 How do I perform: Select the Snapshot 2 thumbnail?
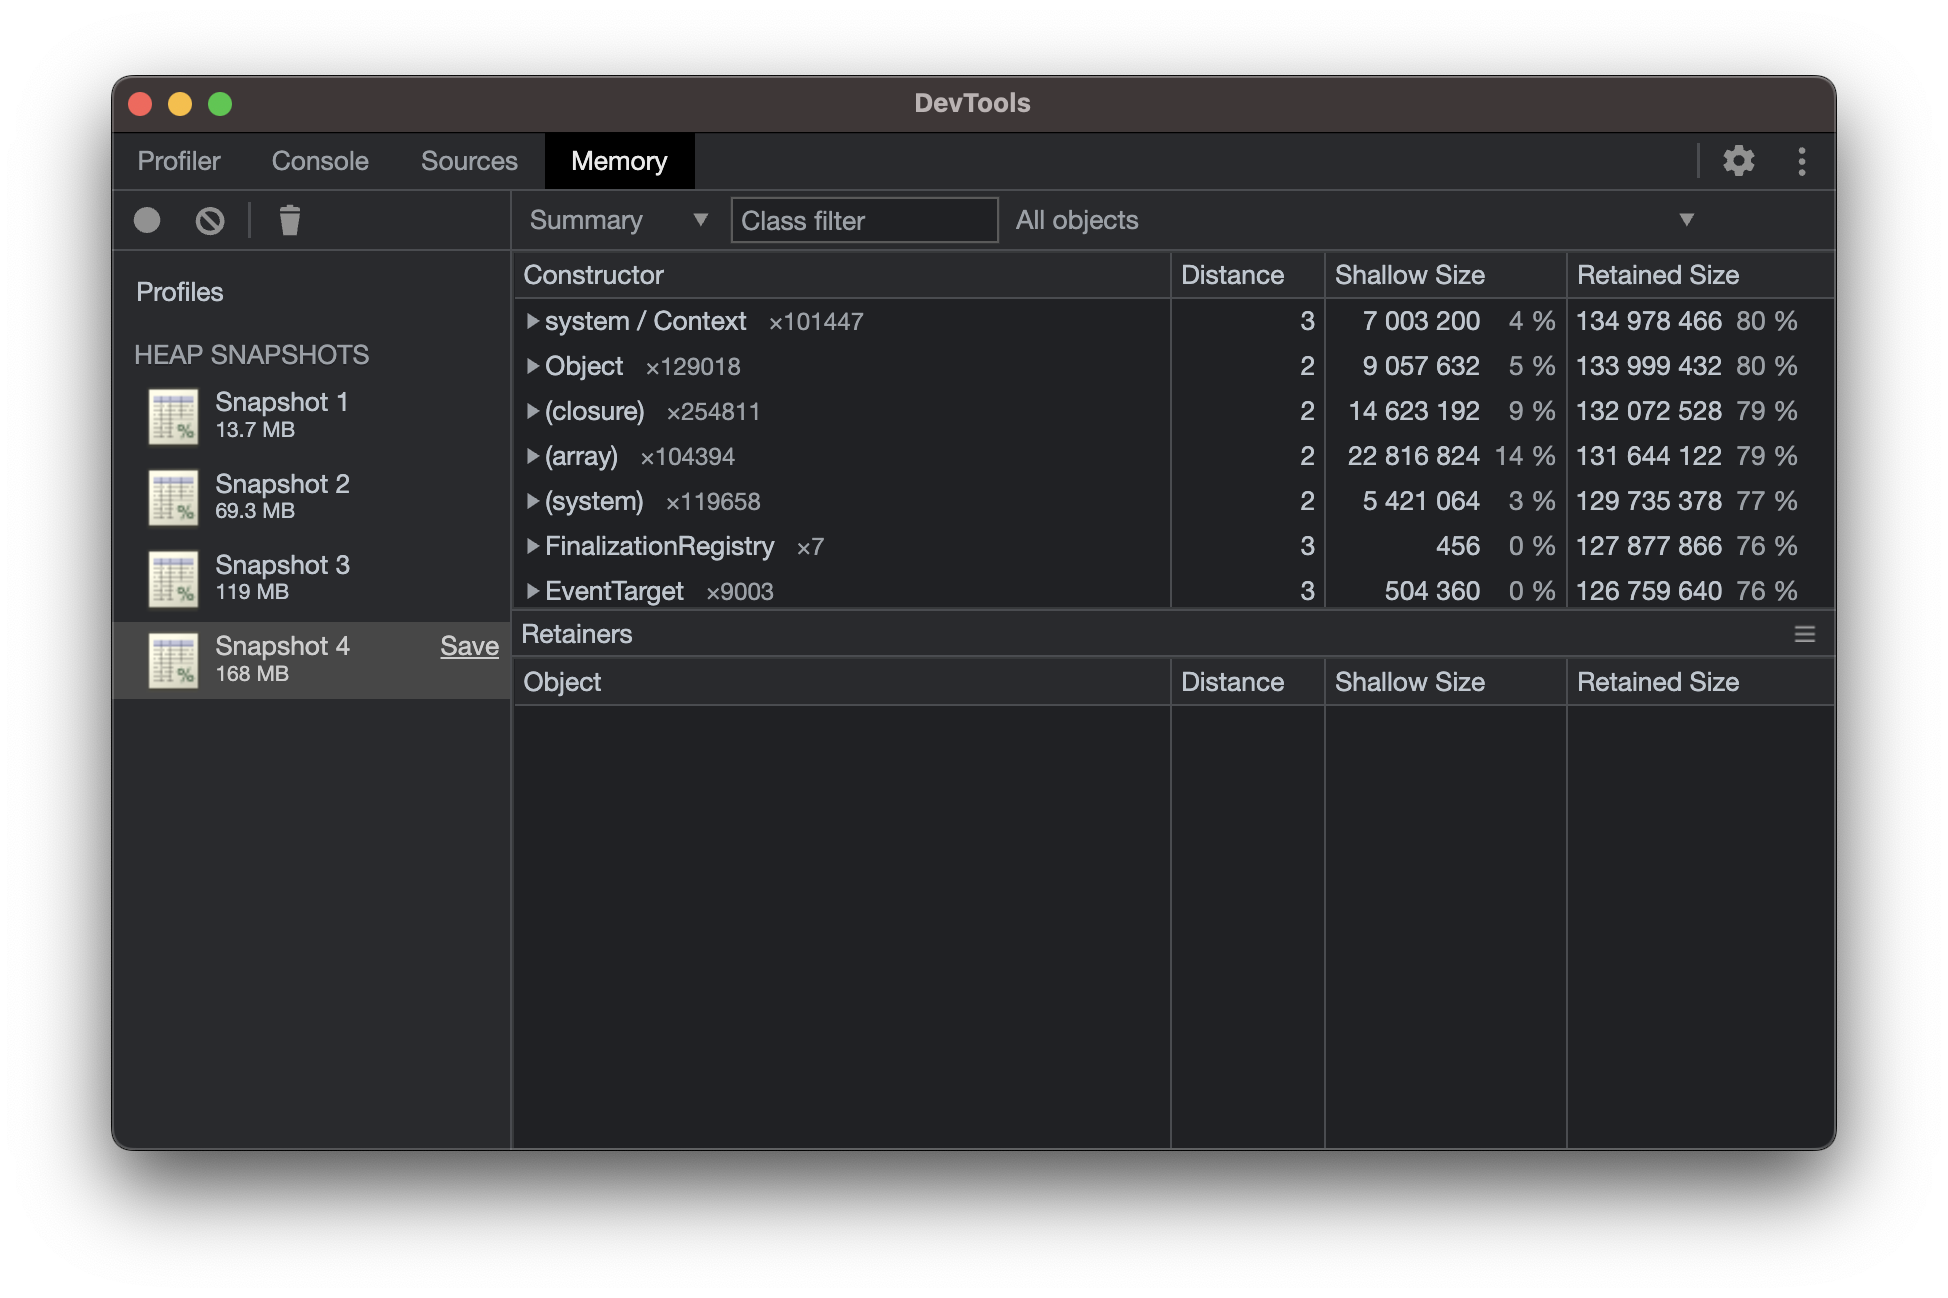click(172, 496)
